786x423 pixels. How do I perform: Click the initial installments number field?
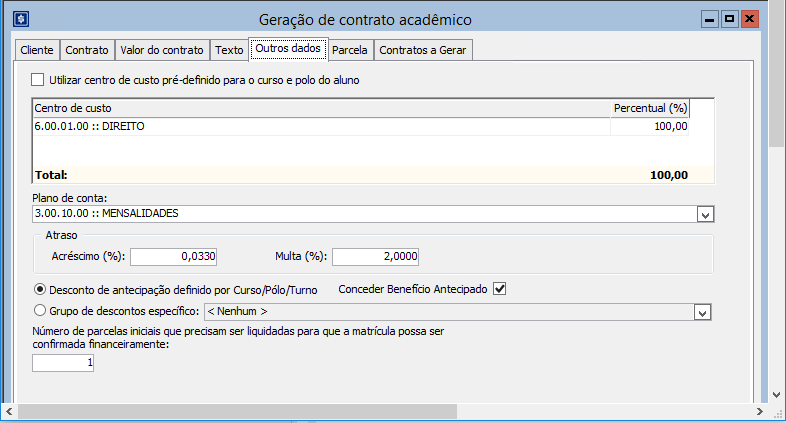[64, 364]
